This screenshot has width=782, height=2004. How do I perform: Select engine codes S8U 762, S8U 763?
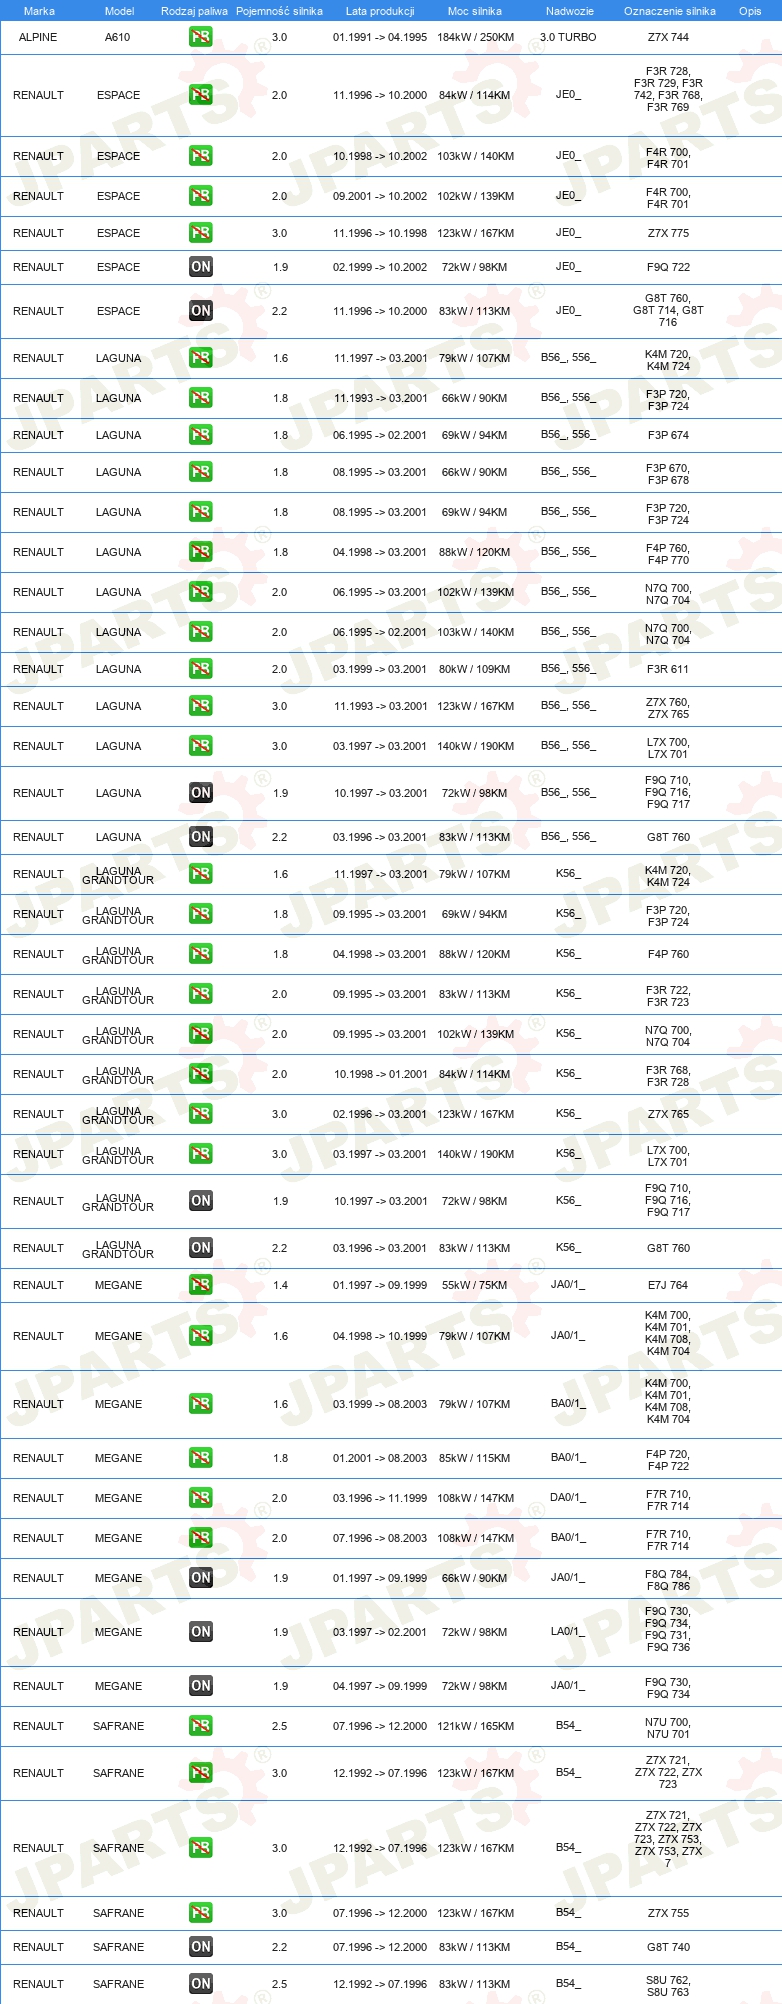[x=668, y=1985]
